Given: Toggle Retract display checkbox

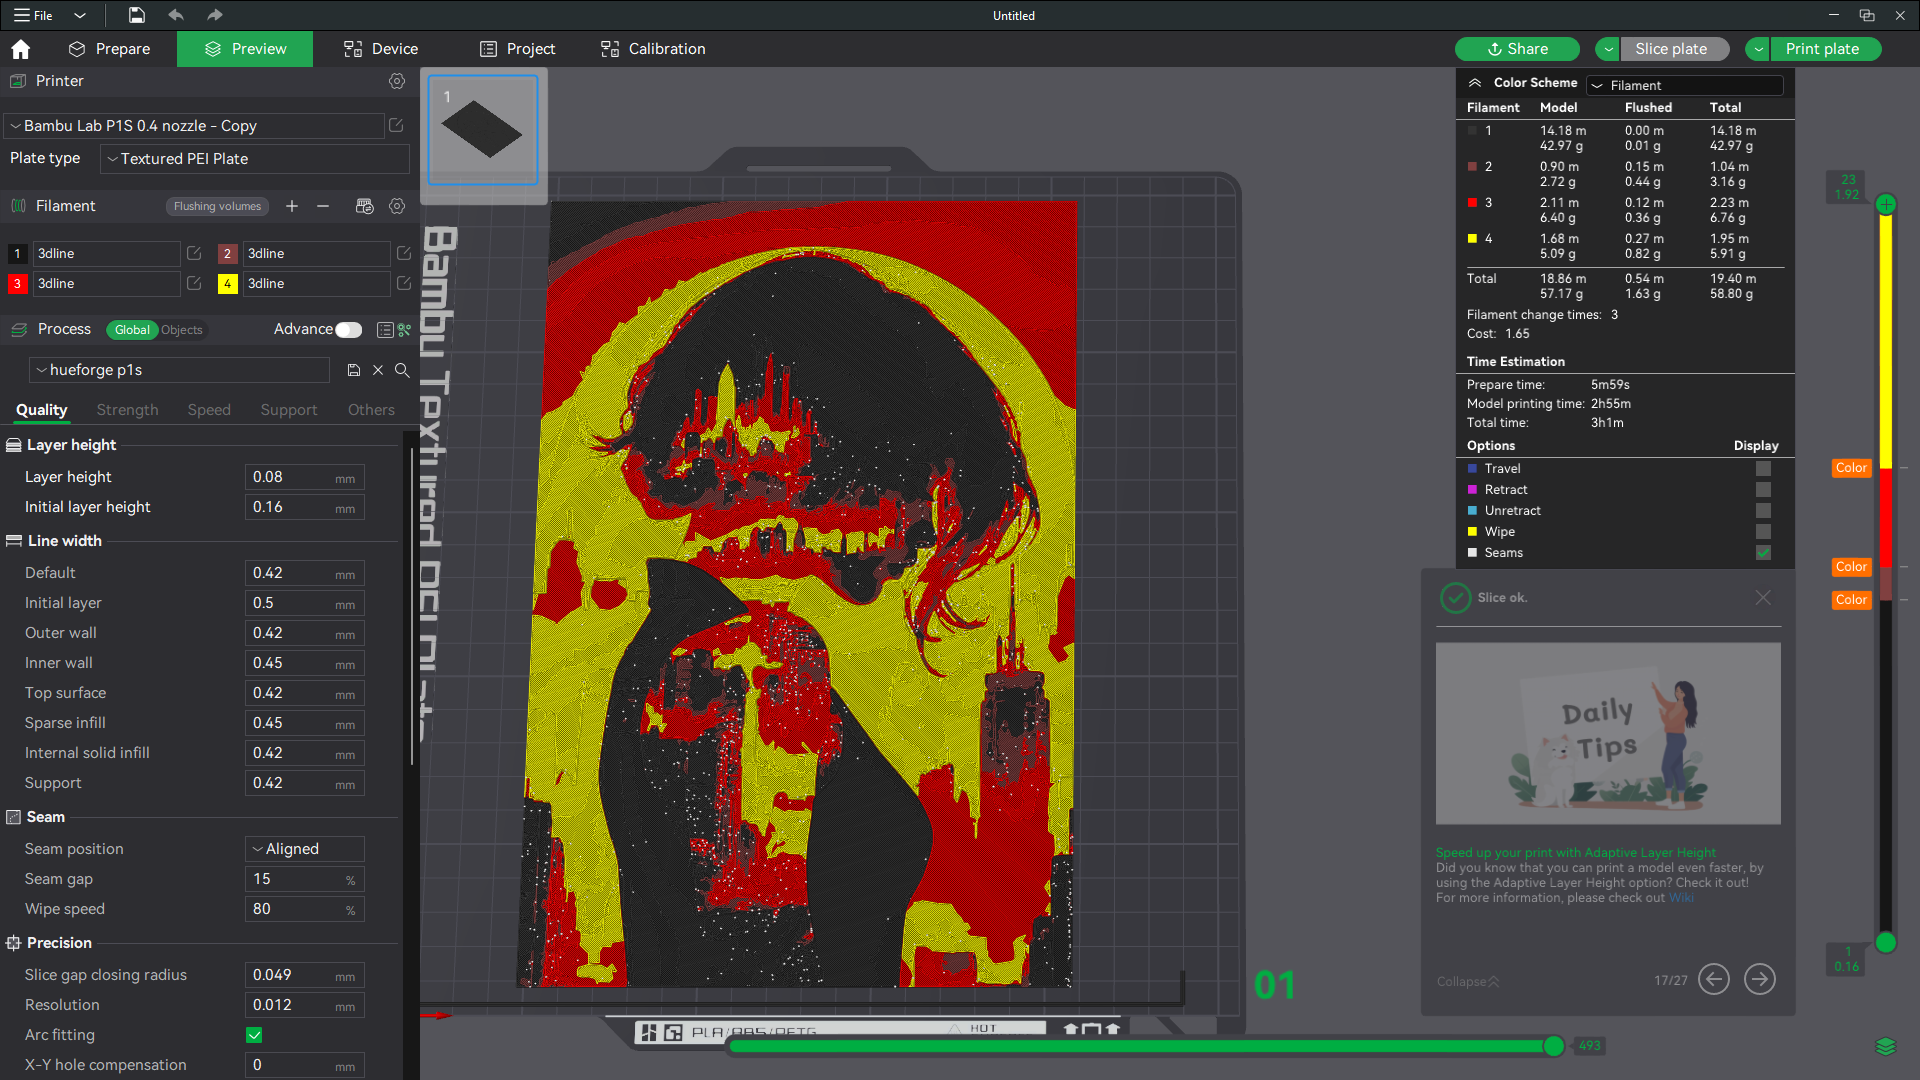Looking at the screenshot, I should tap(1763, 489).
